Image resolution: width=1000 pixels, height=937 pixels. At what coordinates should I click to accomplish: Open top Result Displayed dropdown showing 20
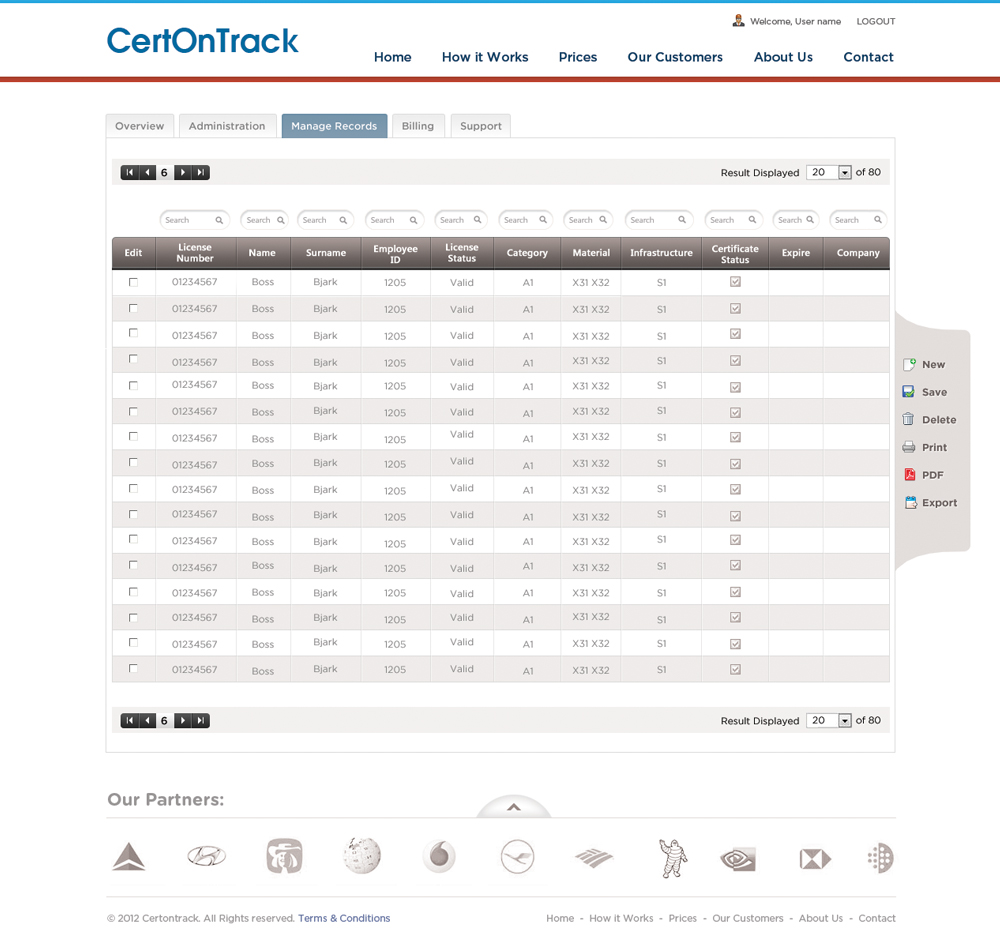(829, 172)
